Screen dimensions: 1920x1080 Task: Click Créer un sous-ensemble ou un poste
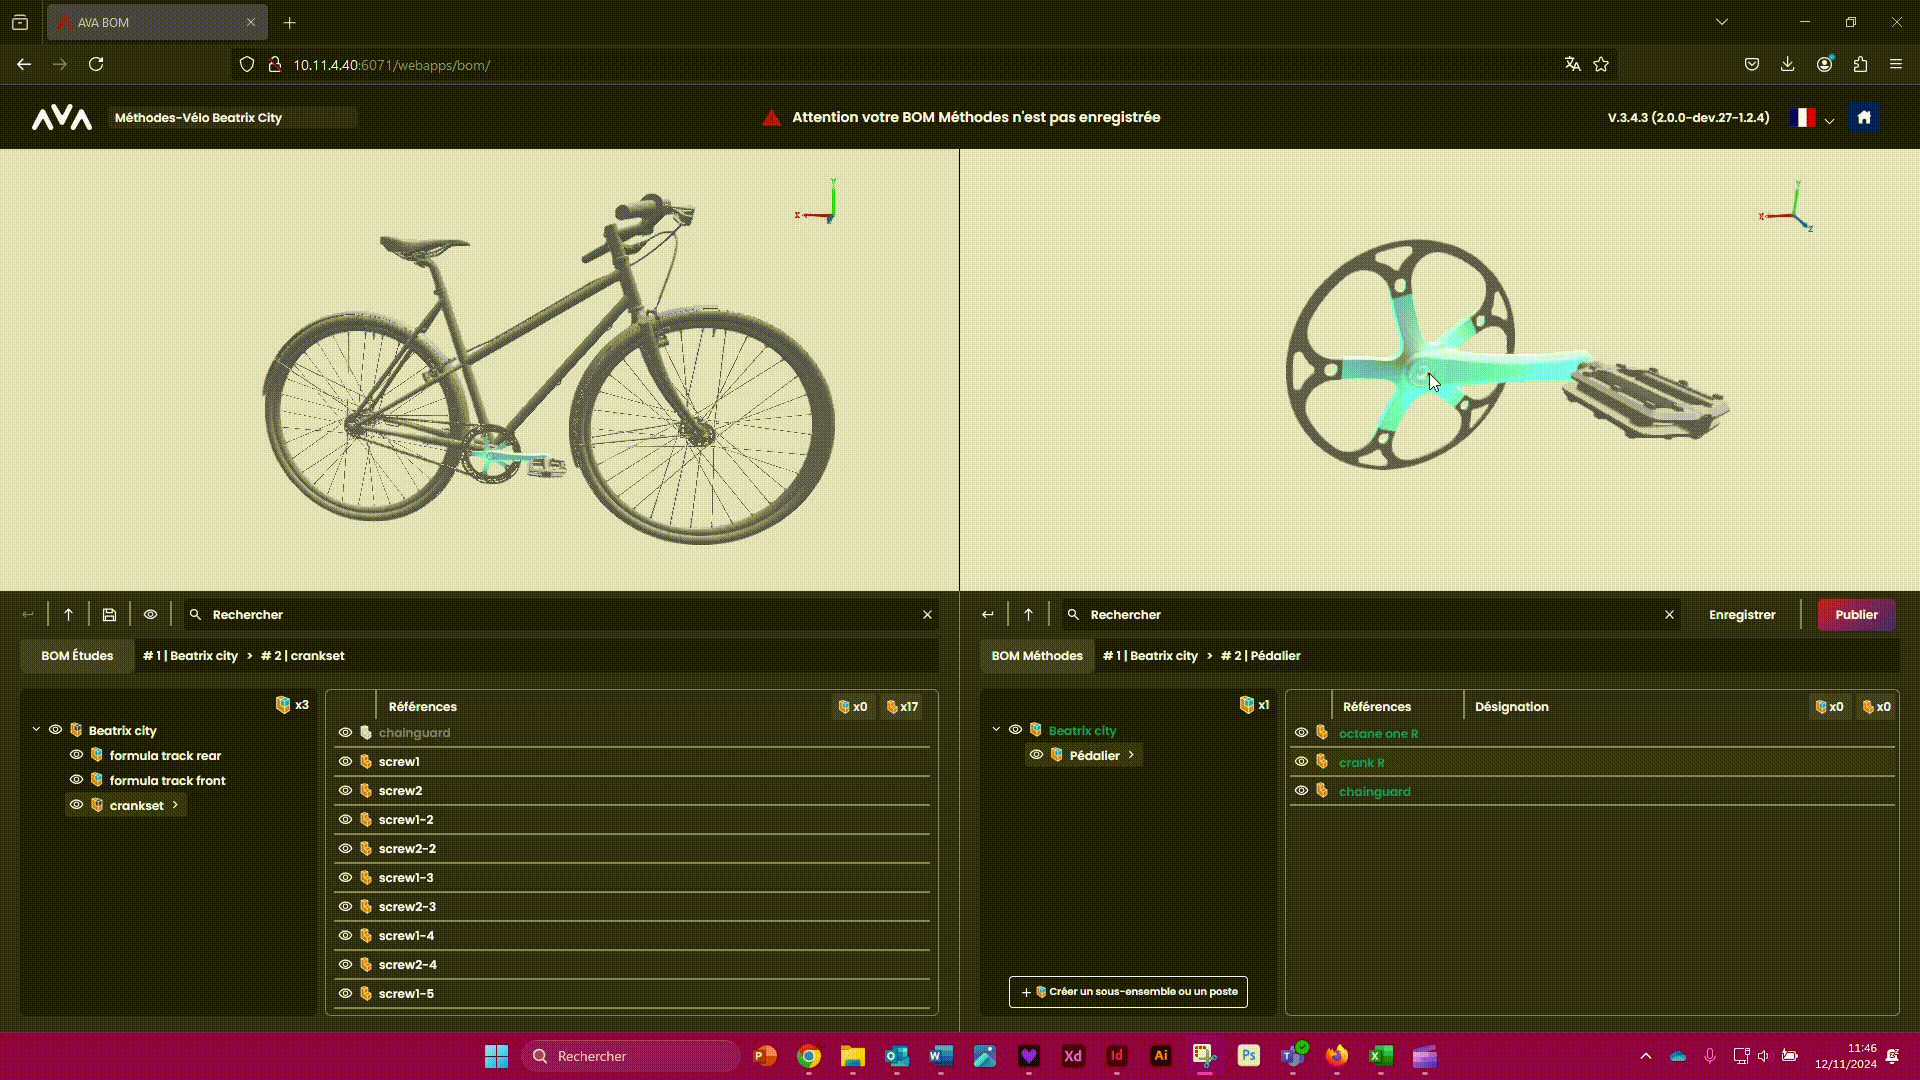click(x=1128, y=992)
